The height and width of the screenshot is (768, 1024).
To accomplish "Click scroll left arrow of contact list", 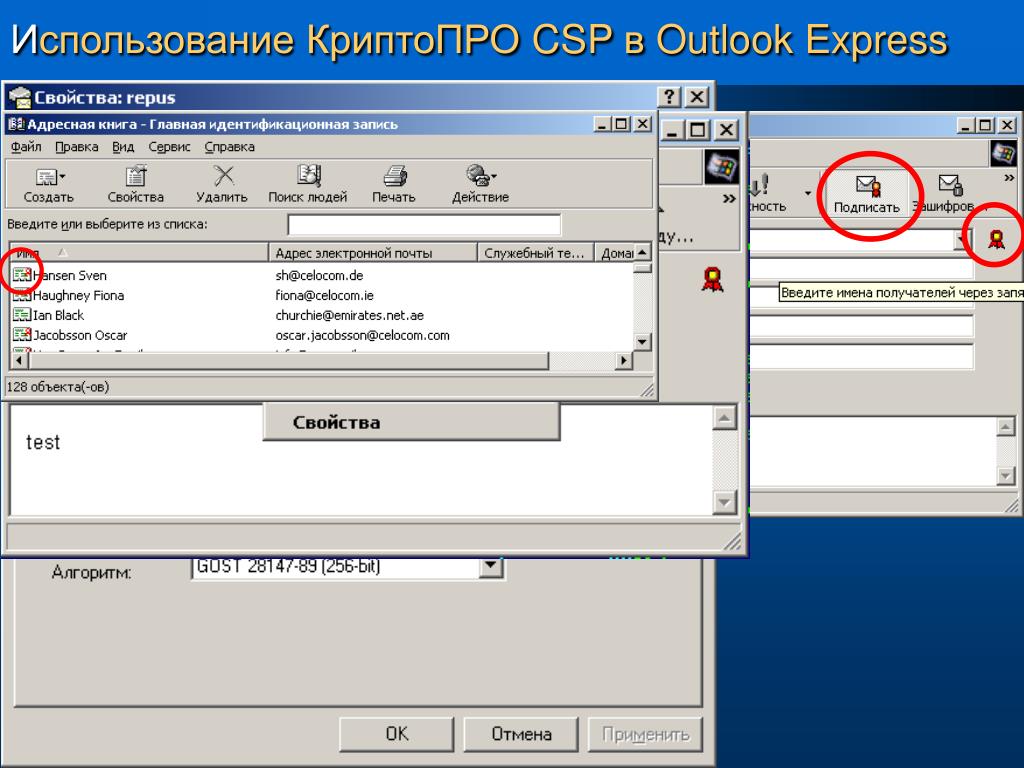I will coord(18,360).
